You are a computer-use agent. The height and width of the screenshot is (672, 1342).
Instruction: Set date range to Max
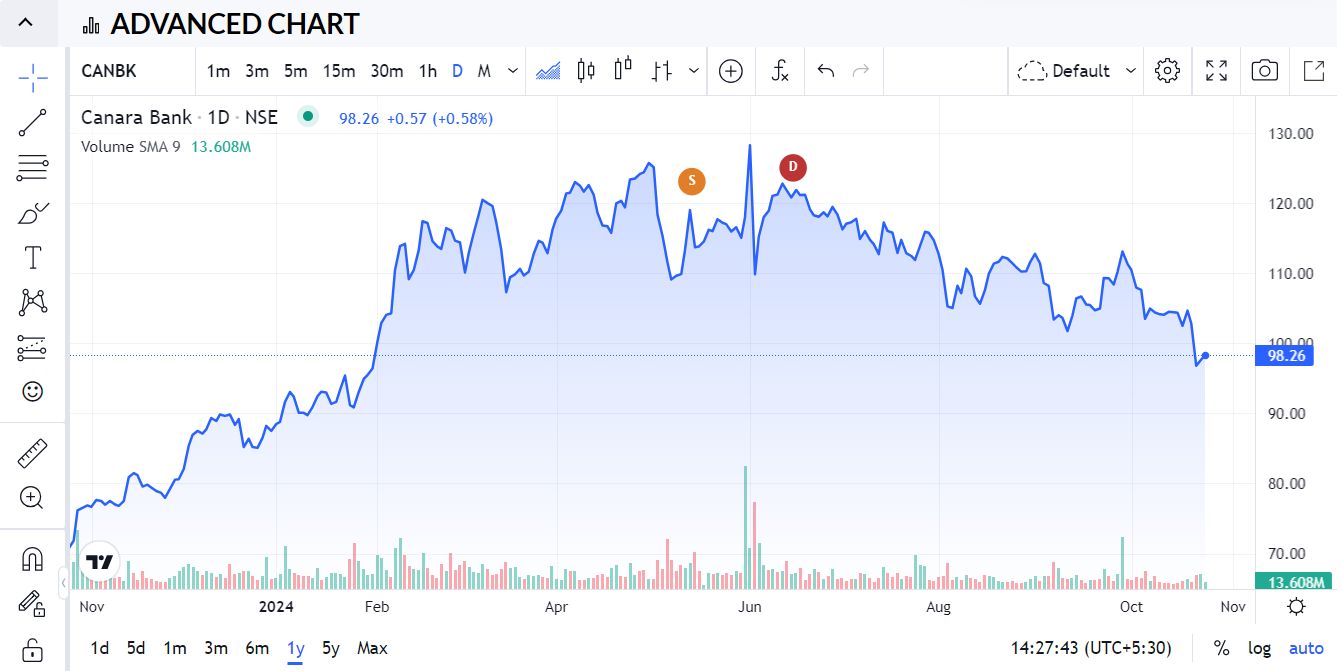pyautogui.click(x=372, y=648)
